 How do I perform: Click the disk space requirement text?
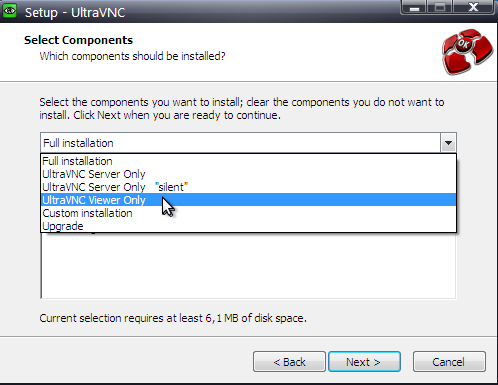(x=173, y=318)
